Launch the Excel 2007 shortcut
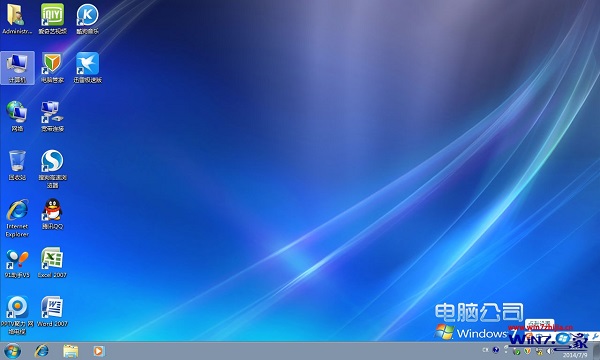Screen dimensions: 600x360 pos(52,263)
